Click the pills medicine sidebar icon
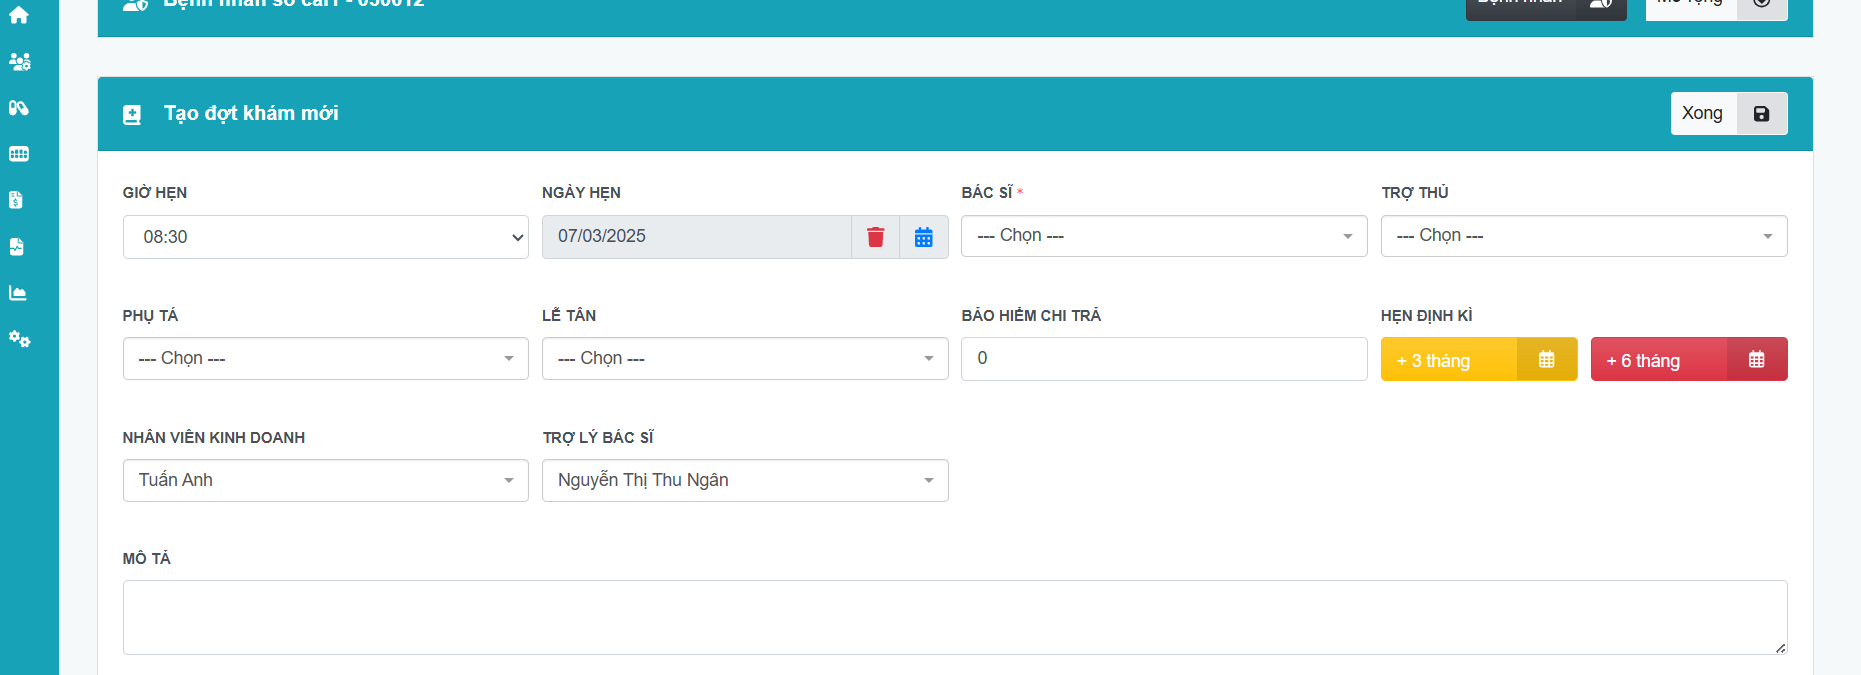This screenshot has width=1861, height=675. click(x=19, y=108)
